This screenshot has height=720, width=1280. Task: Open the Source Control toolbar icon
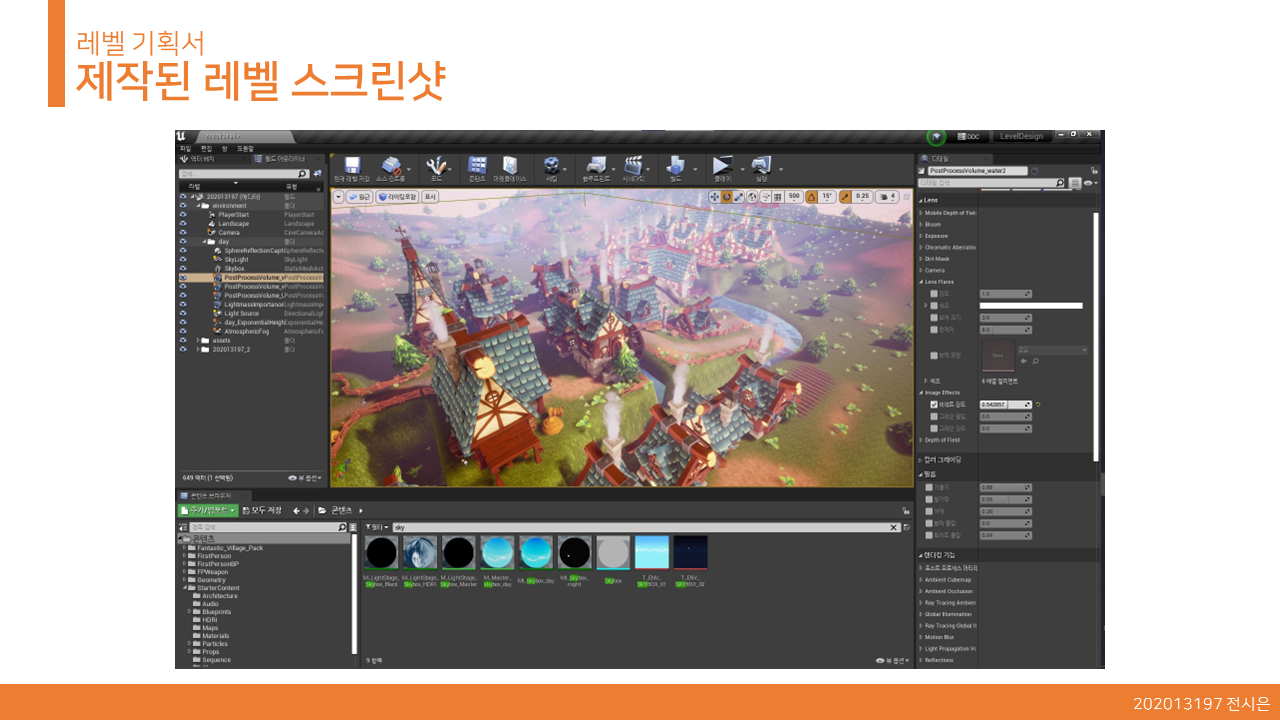click(392, 165)
